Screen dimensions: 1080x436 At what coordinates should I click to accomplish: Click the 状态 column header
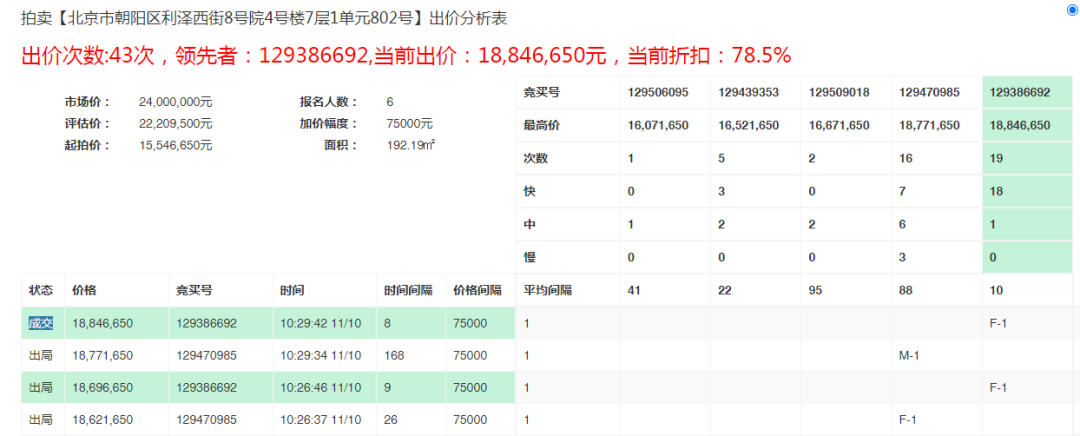coord(41,290)
